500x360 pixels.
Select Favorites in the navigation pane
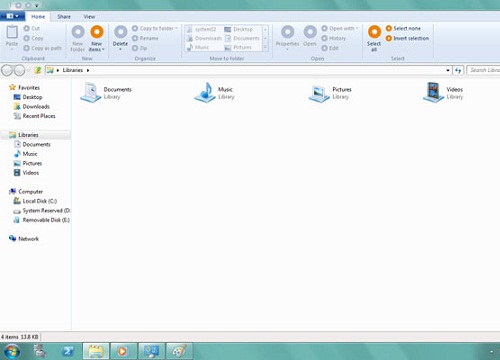click(x=25, y=87)
